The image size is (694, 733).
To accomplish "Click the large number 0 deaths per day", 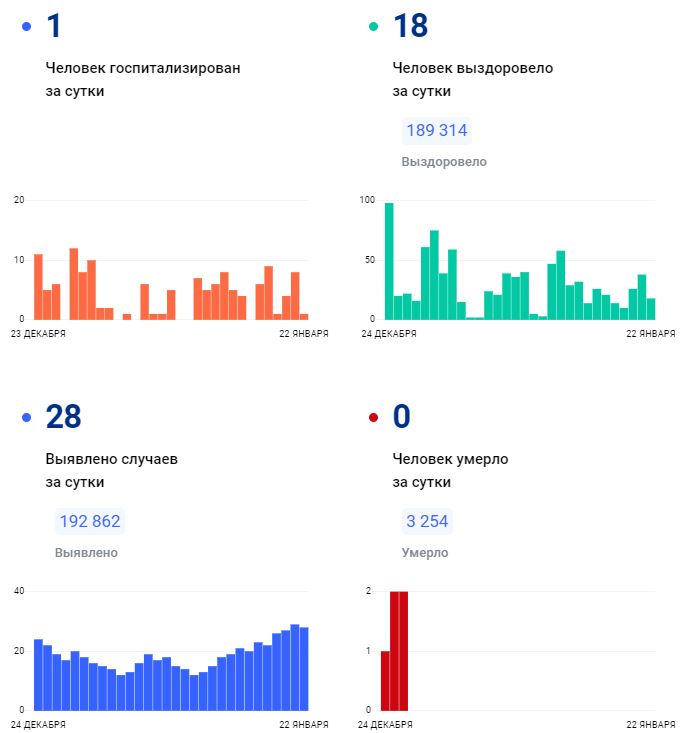I will (x=401, y=417).
